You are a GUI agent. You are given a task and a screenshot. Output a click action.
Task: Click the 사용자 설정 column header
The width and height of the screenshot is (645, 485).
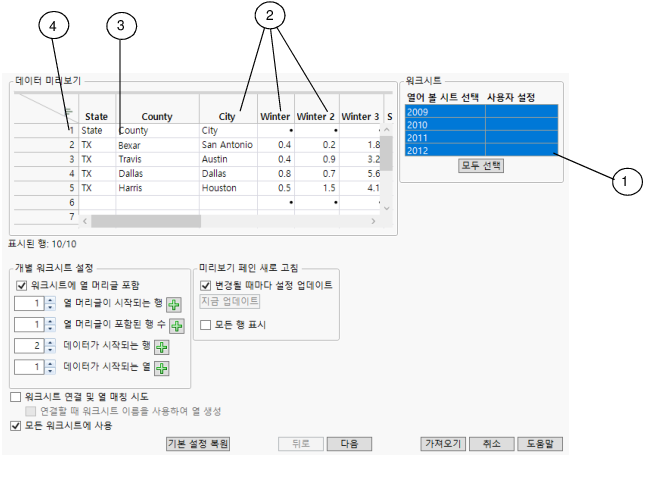pyautogui.click(x=511, y=97)
